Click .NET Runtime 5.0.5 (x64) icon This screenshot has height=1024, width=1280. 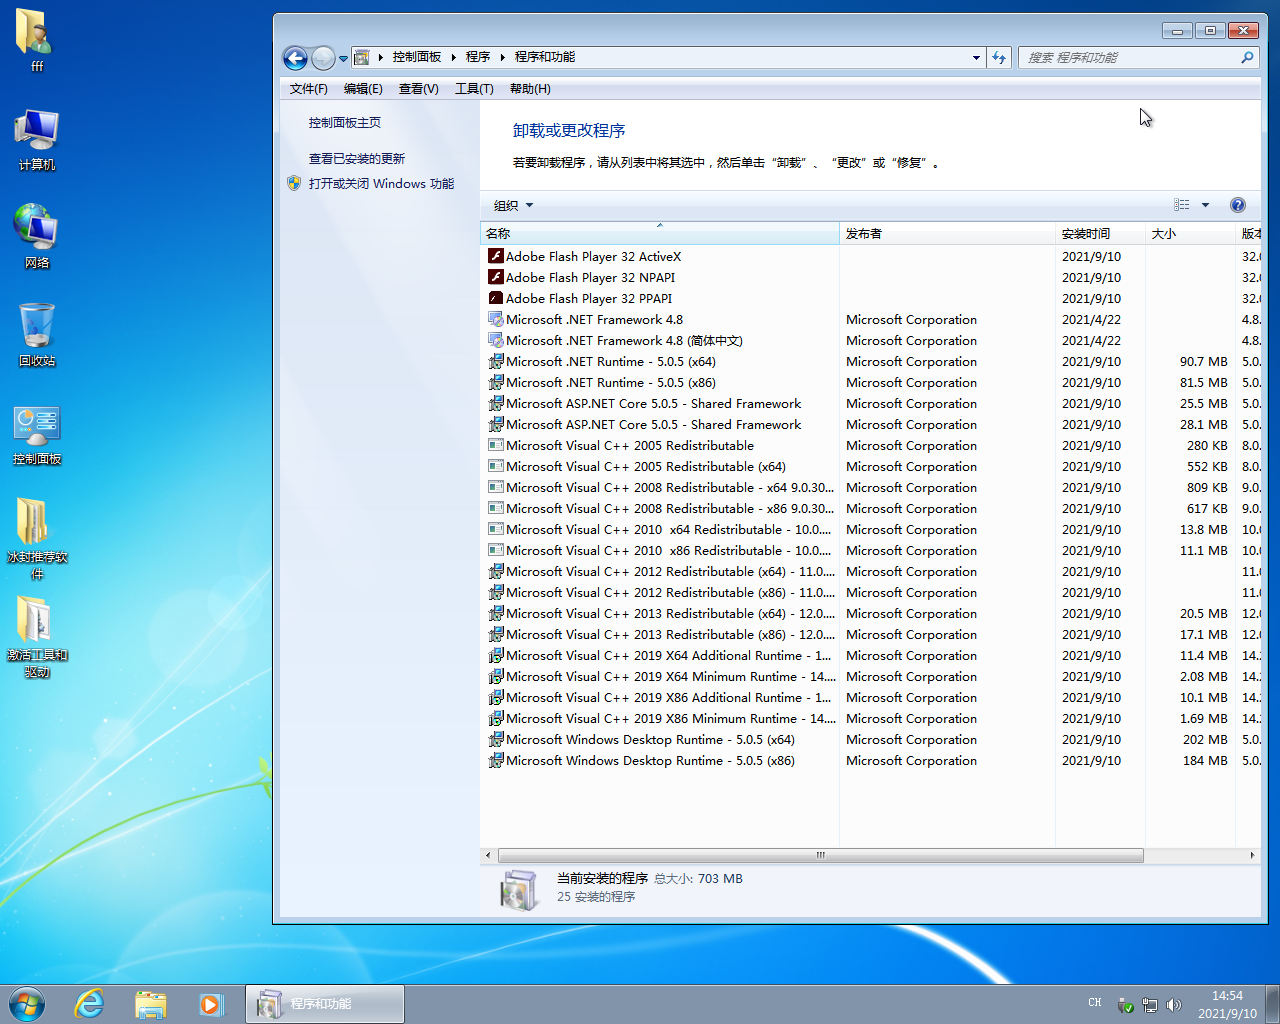(x=495, y=361)
